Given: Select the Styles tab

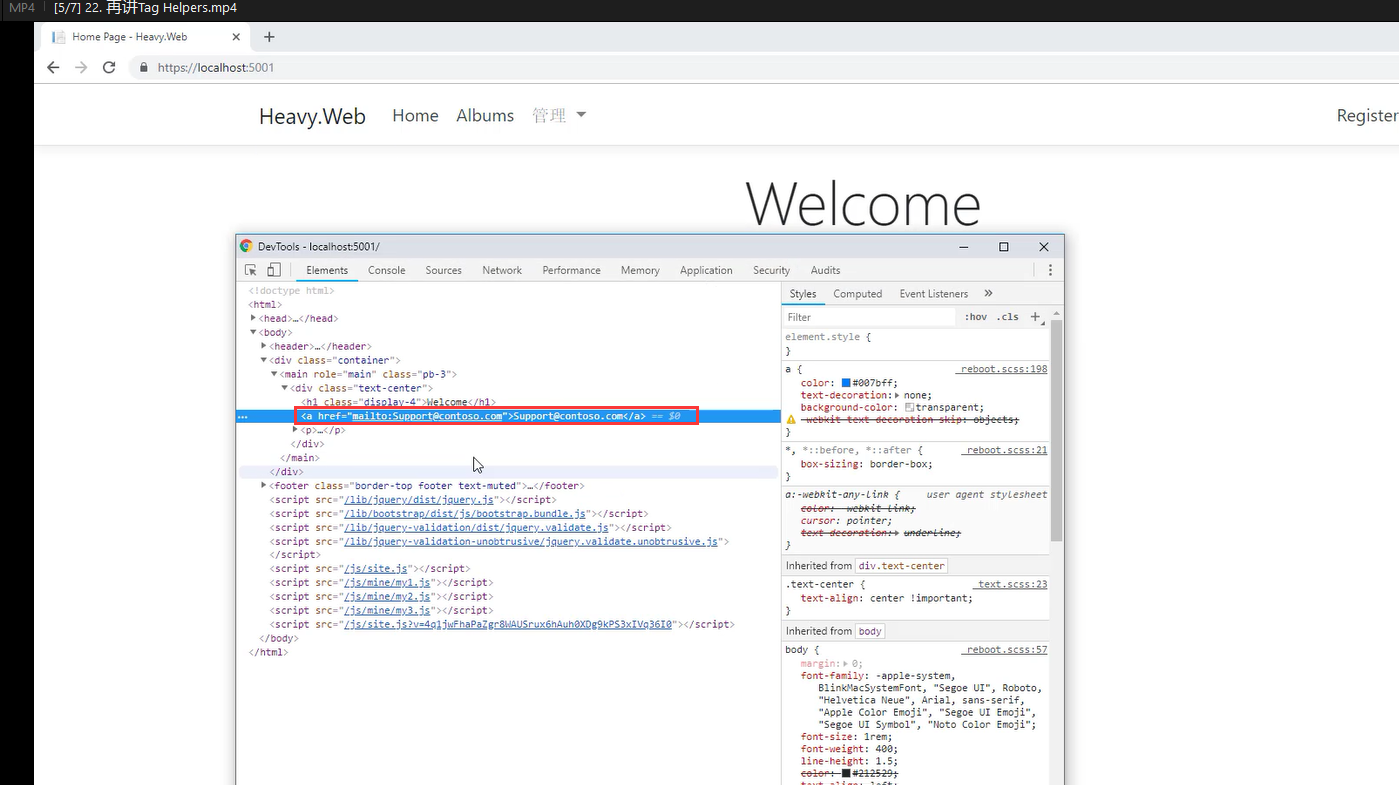Looking at the screenshot, I should (803, 294).
